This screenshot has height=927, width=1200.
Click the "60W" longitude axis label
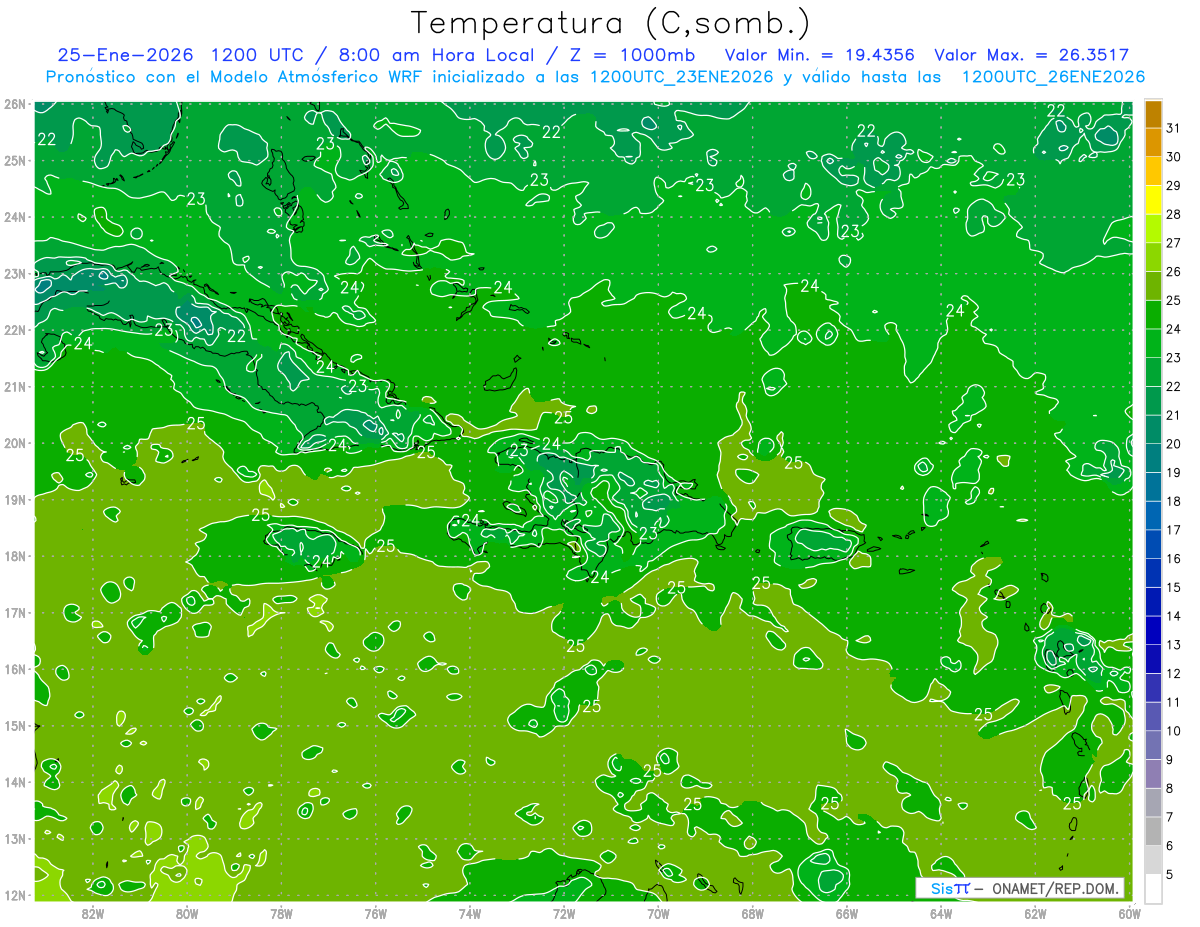click(x=1129, y=912)
